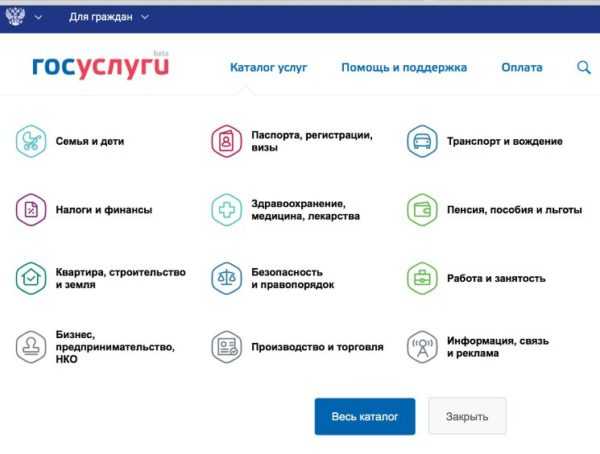600x454 pixels.
Task: Open the passport icon for Паспорта, регистрации, визы
Action: coord(227,141)
